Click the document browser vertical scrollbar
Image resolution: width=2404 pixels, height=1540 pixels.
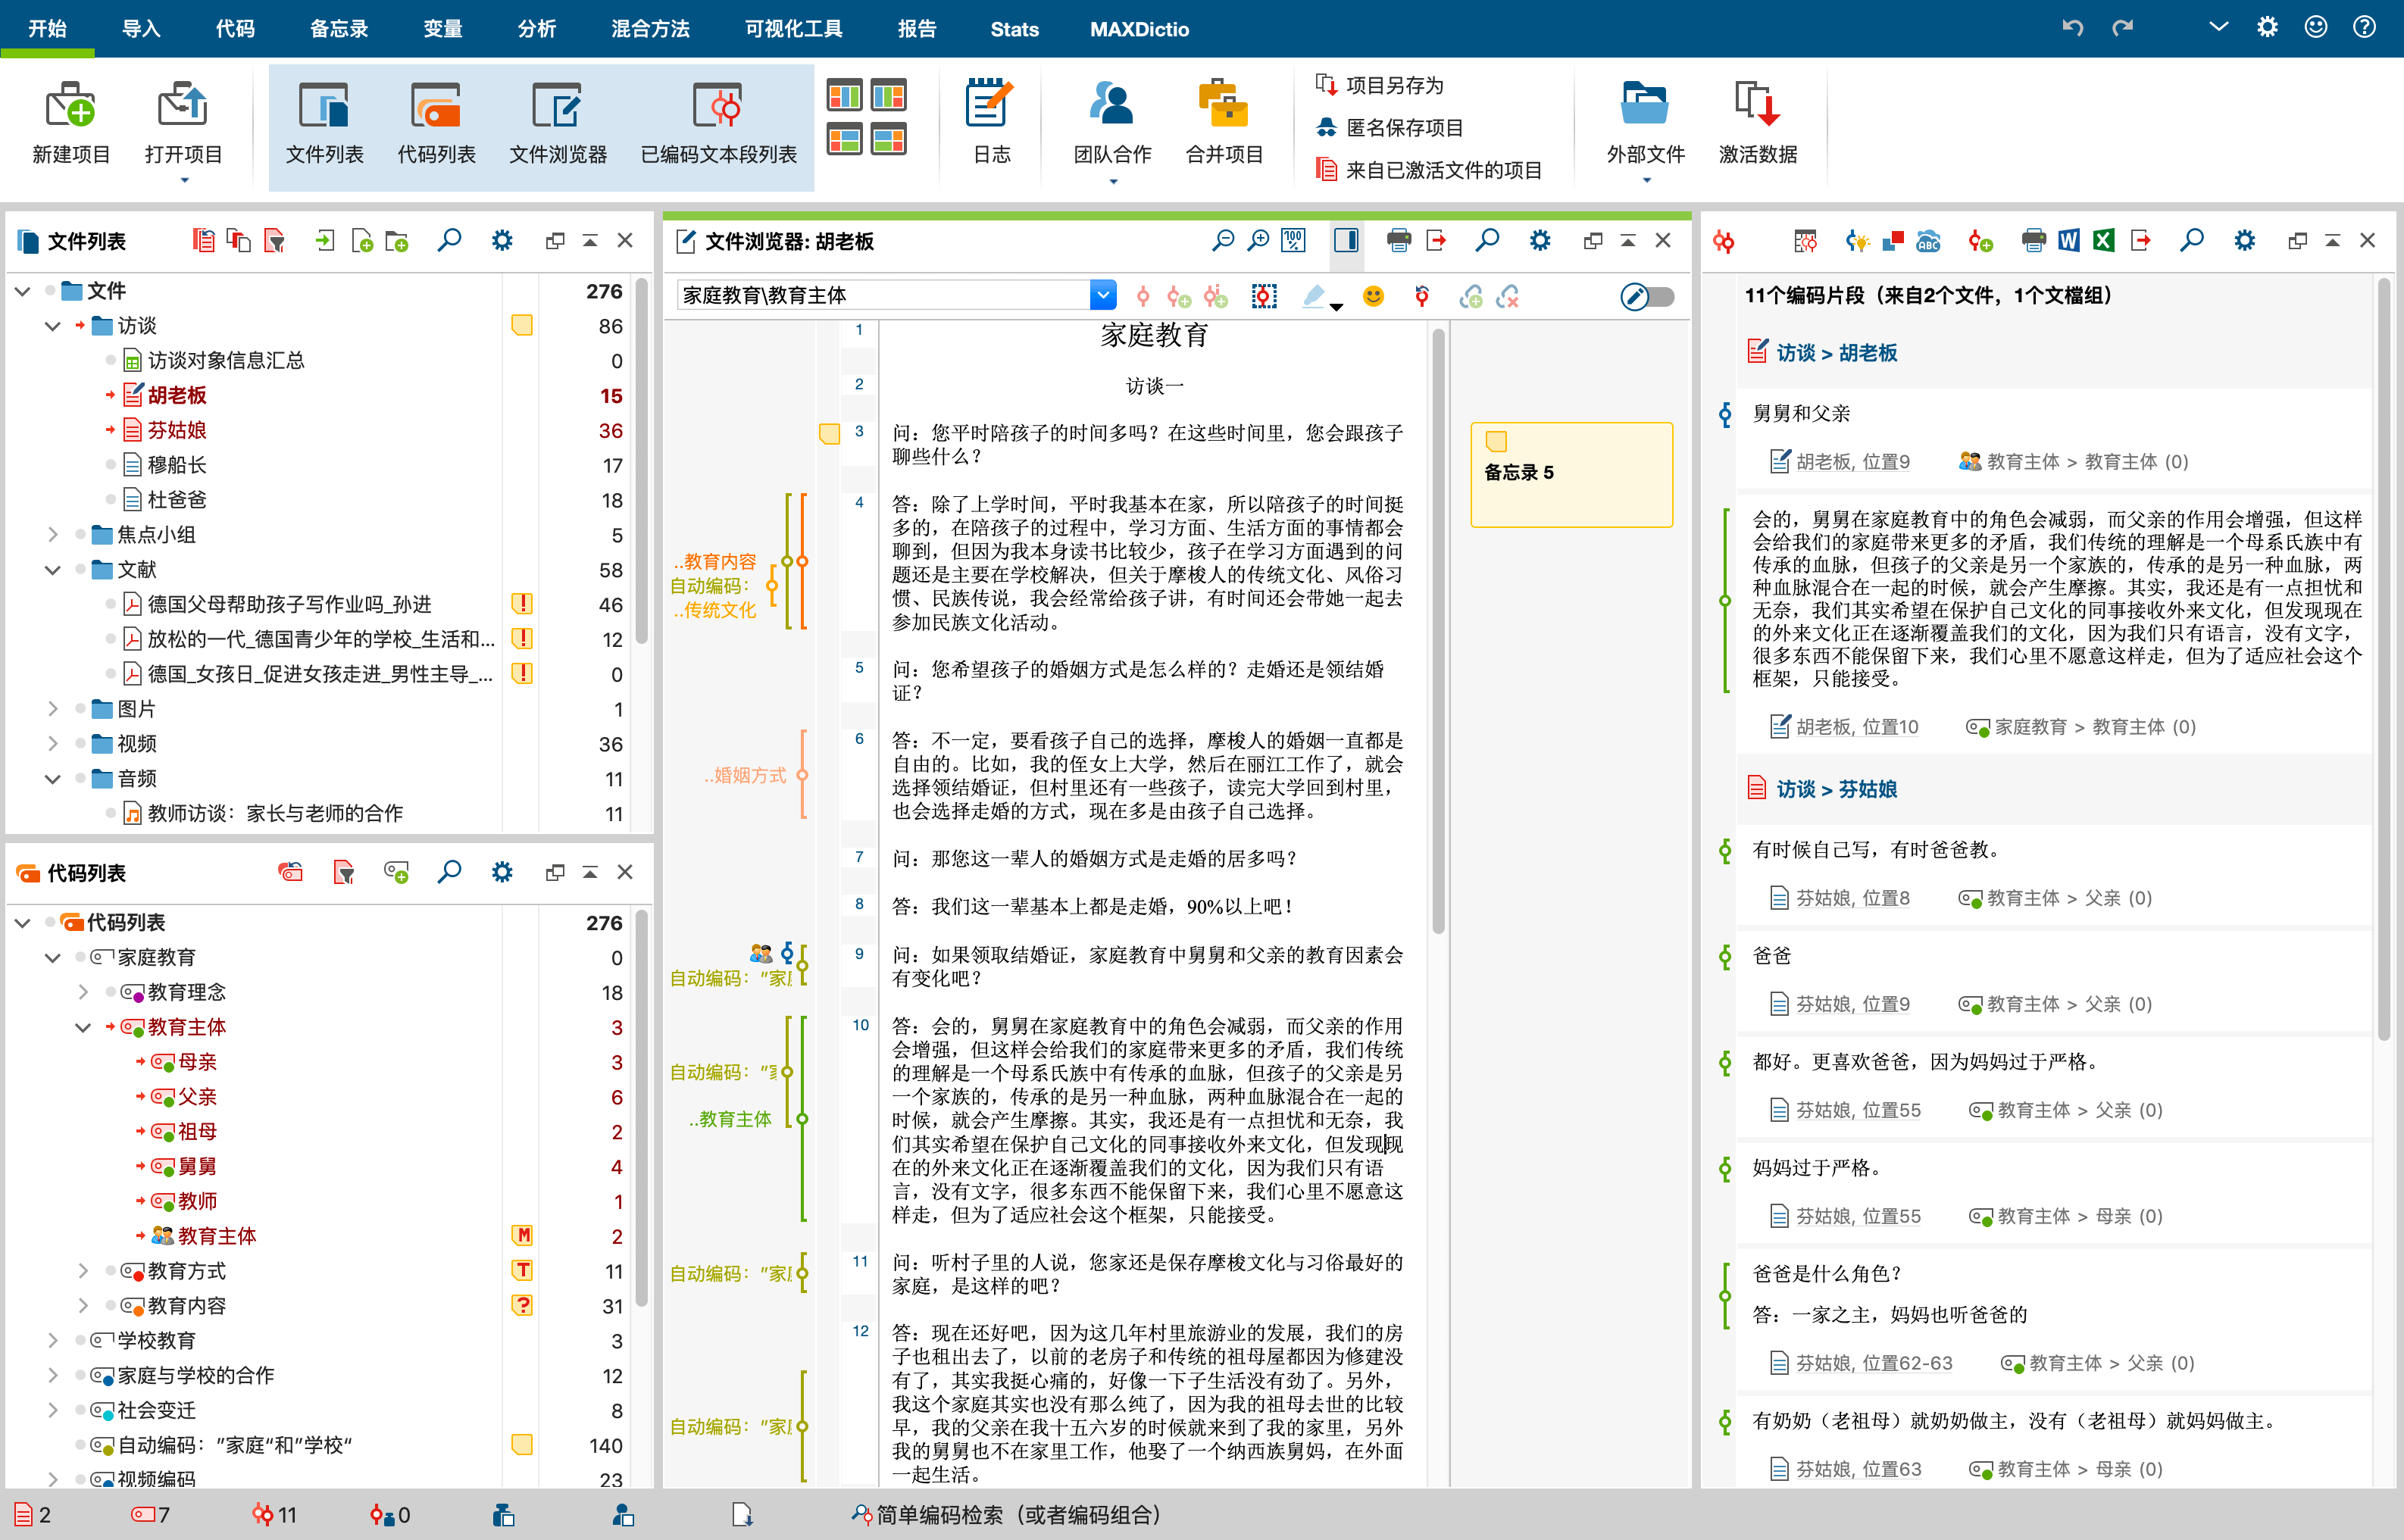point(1438,630)
